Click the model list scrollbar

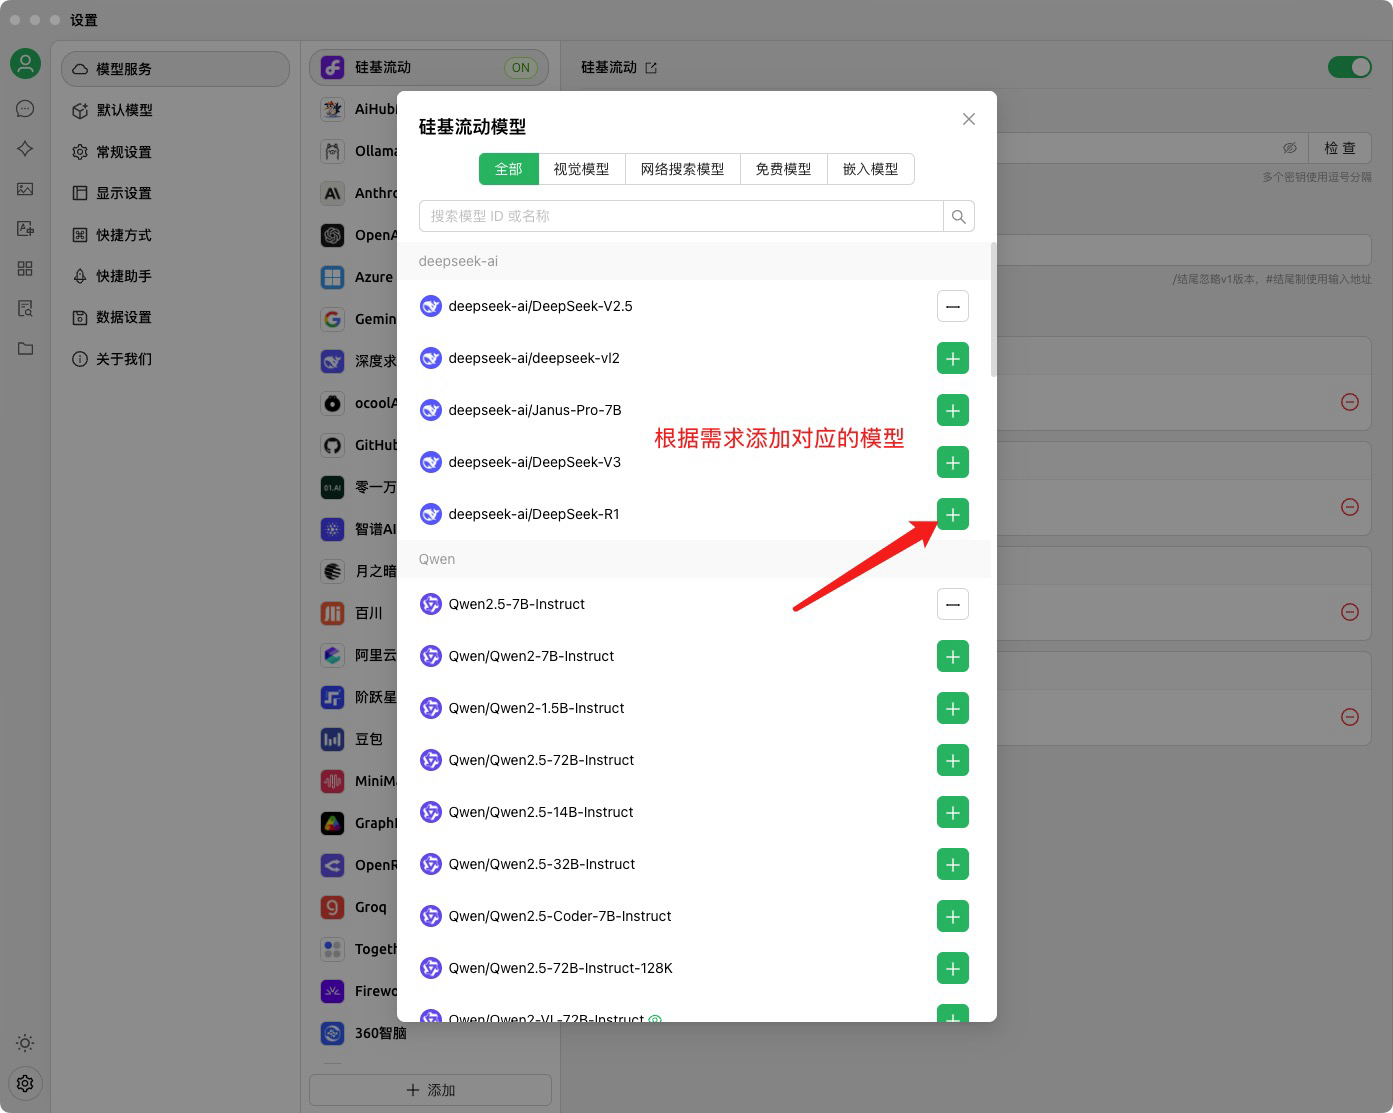click(x=993, y=310)
